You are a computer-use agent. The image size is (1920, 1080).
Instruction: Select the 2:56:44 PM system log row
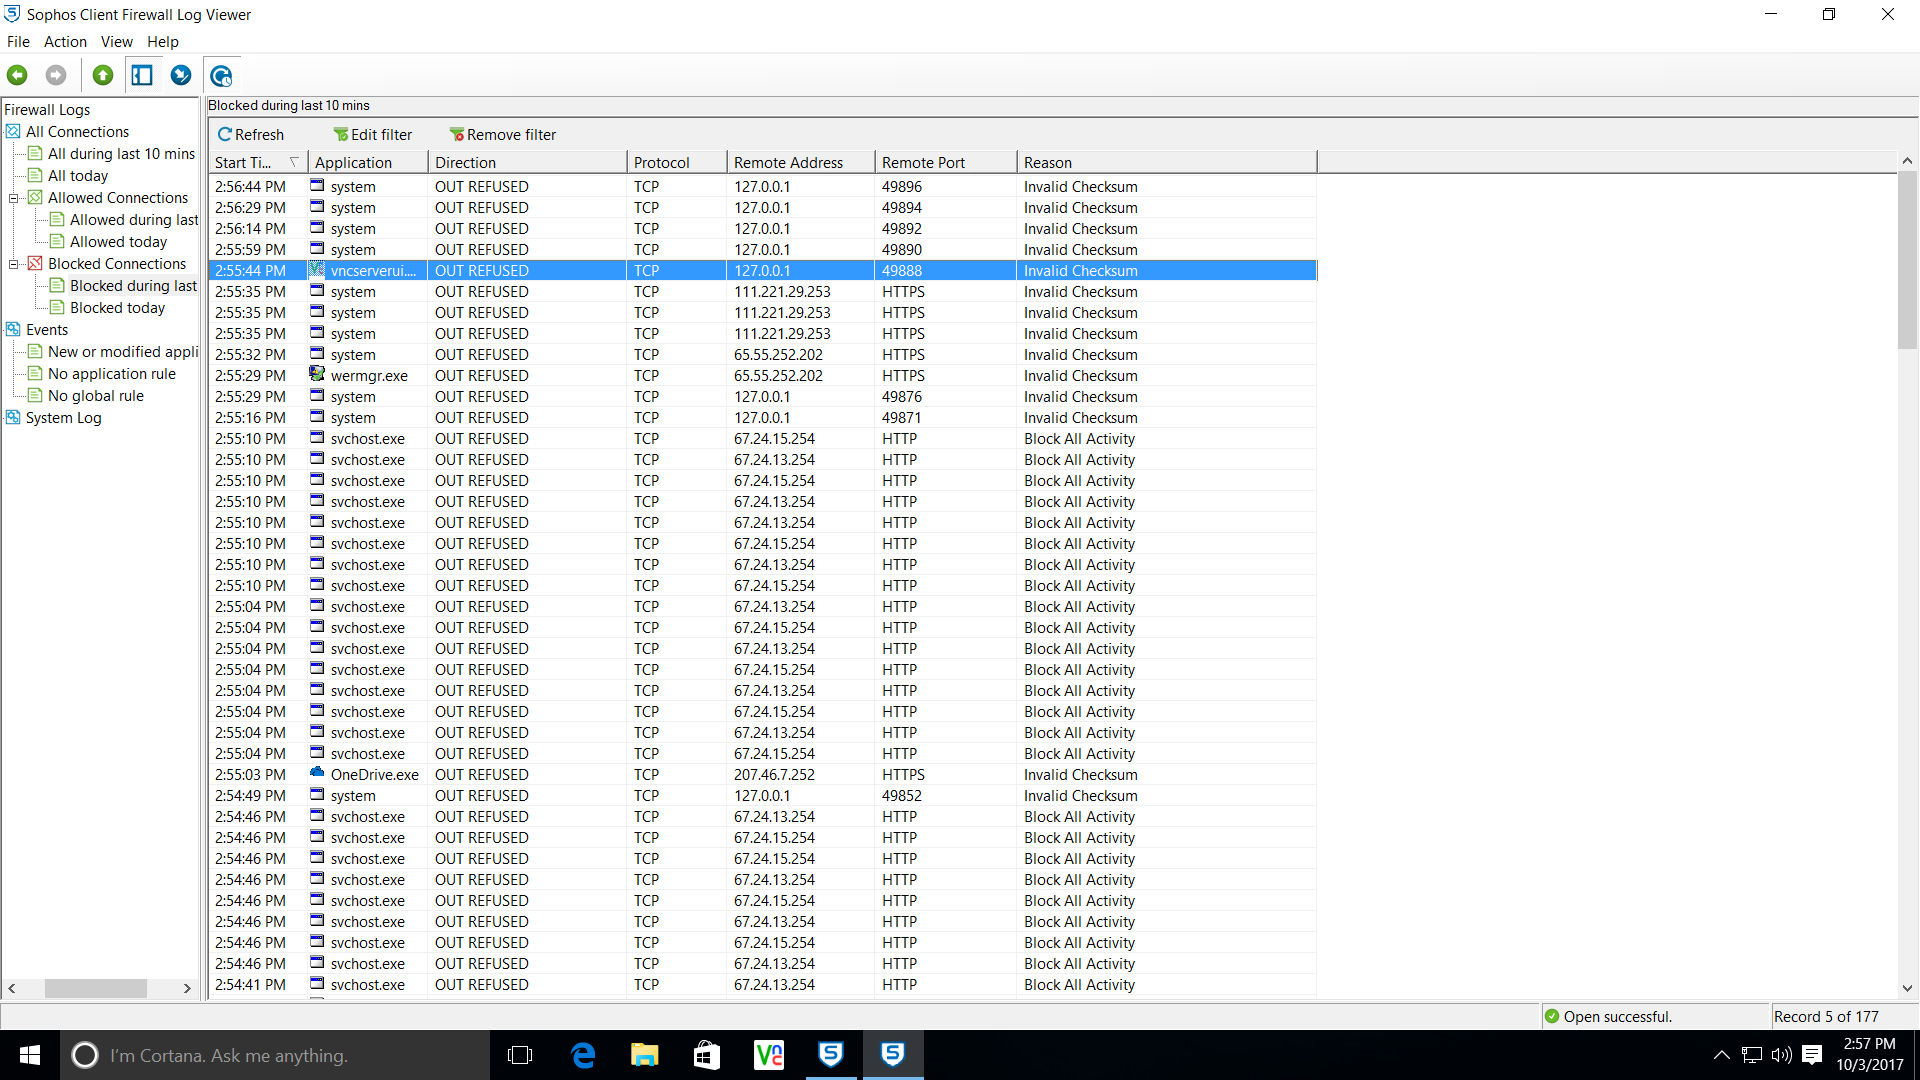tap(762, 186)
